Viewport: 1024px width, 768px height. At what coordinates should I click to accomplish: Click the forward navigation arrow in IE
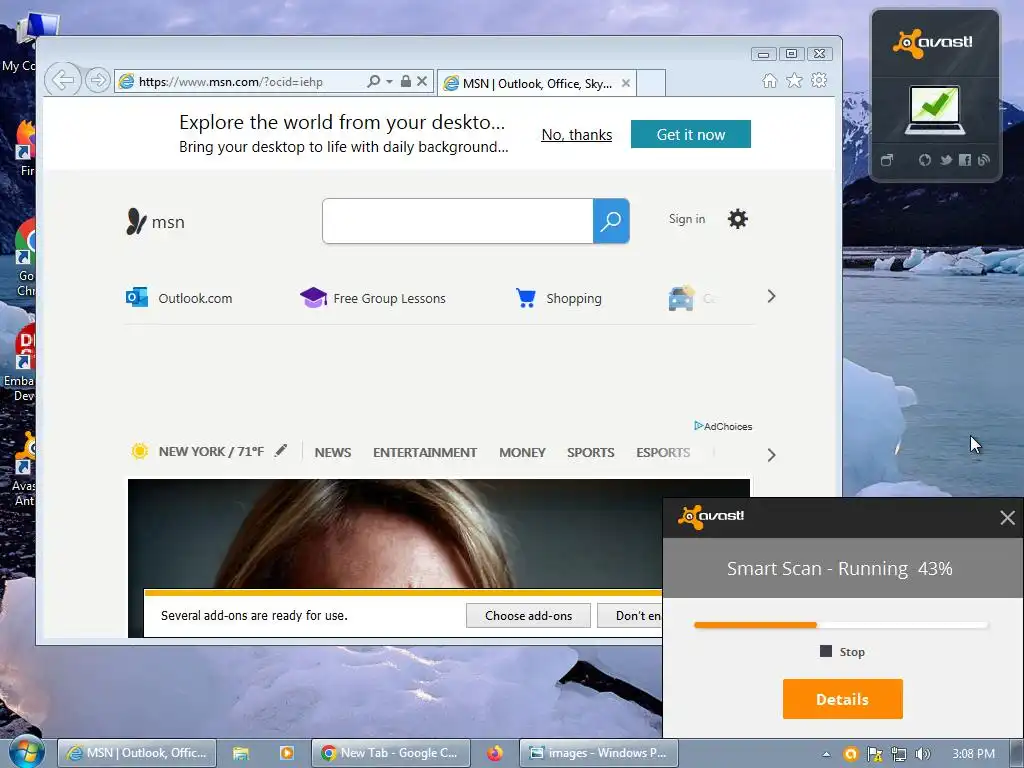coord(98,80)
